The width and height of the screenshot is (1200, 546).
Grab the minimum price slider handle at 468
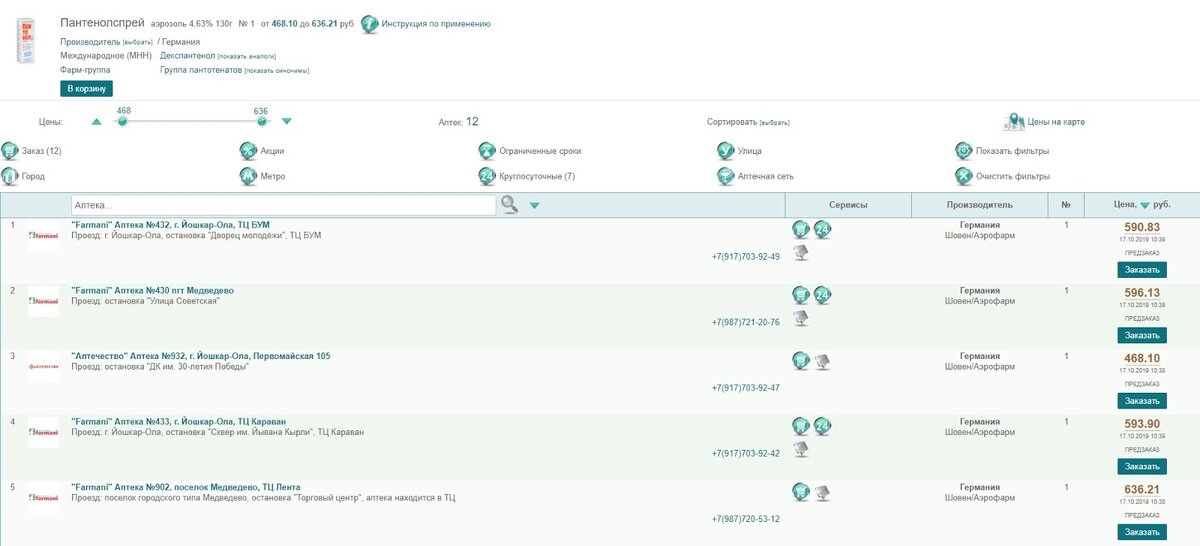point(122,121)
